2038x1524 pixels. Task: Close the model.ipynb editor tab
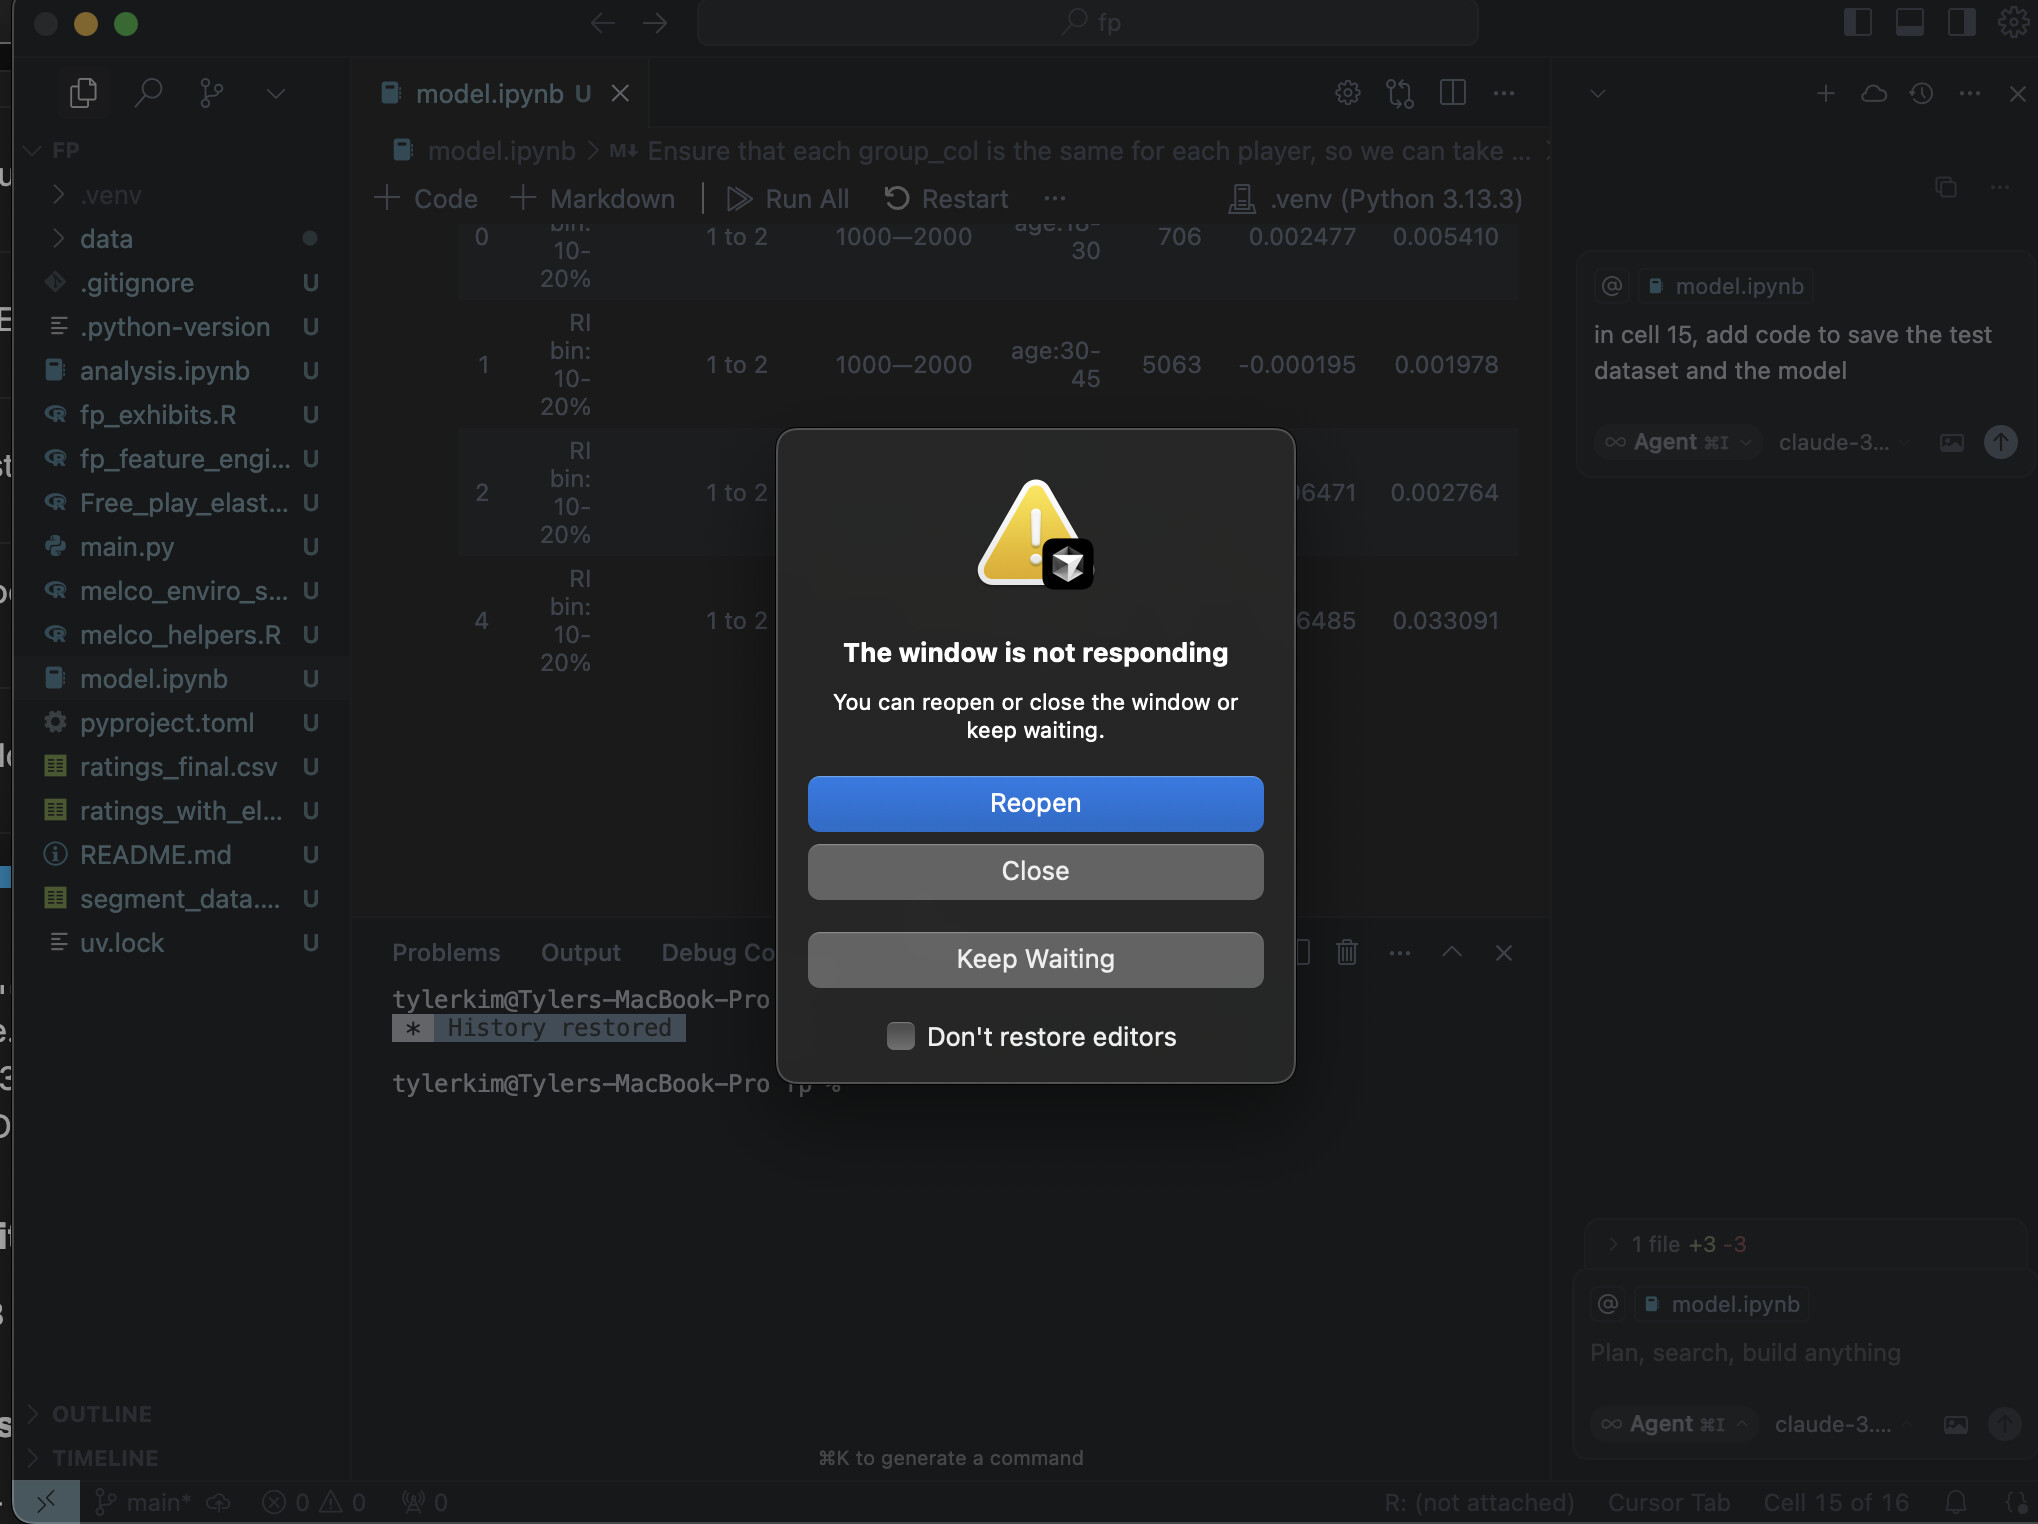[x=620, y=93]
